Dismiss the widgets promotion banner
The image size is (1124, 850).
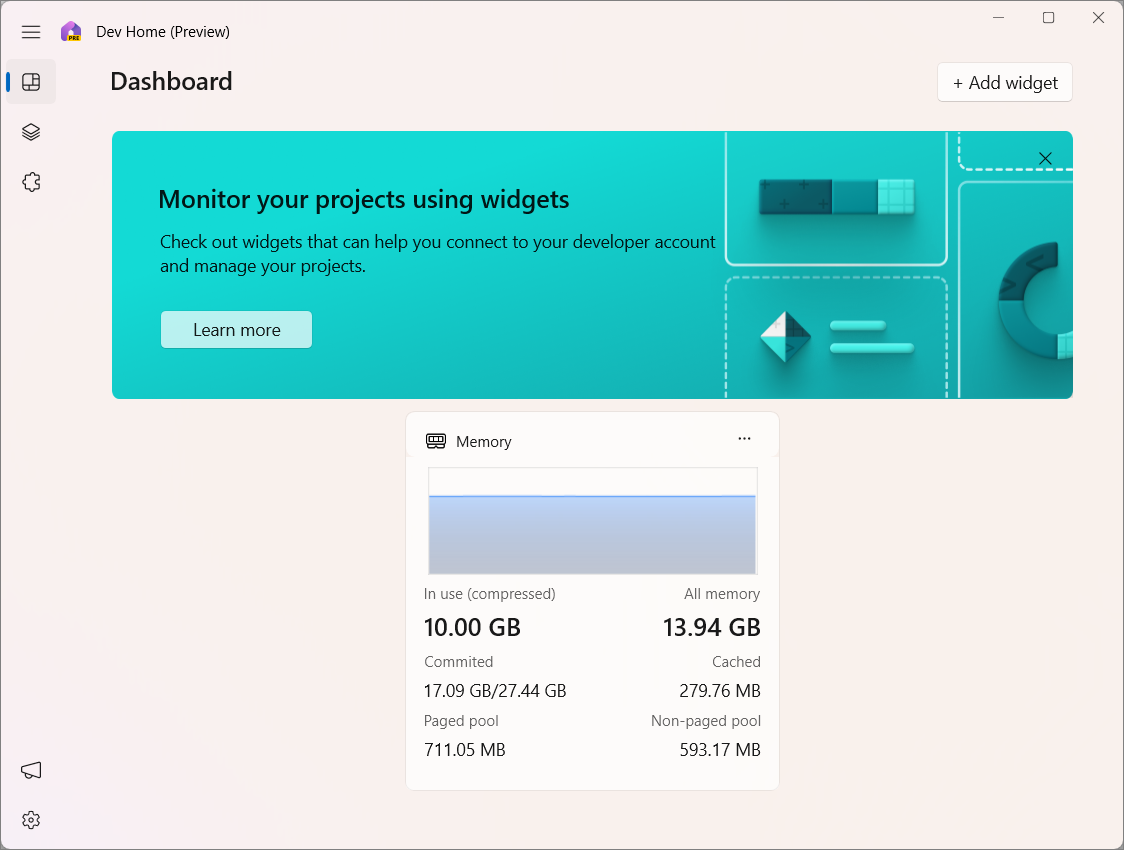pyautogui.click(x=1045, y=158)
